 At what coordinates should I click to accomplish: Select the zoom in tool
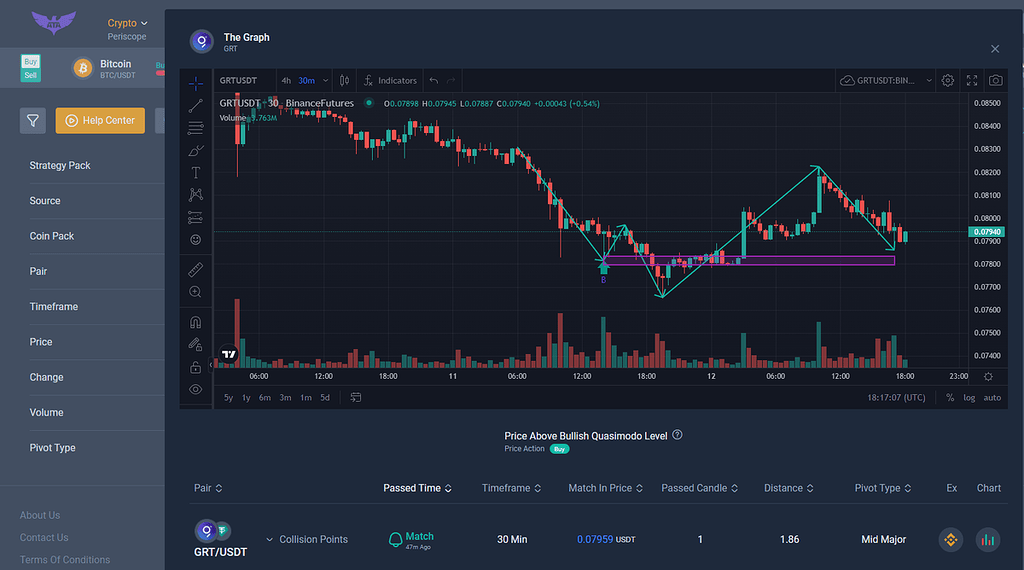click(x=195, y=292)
